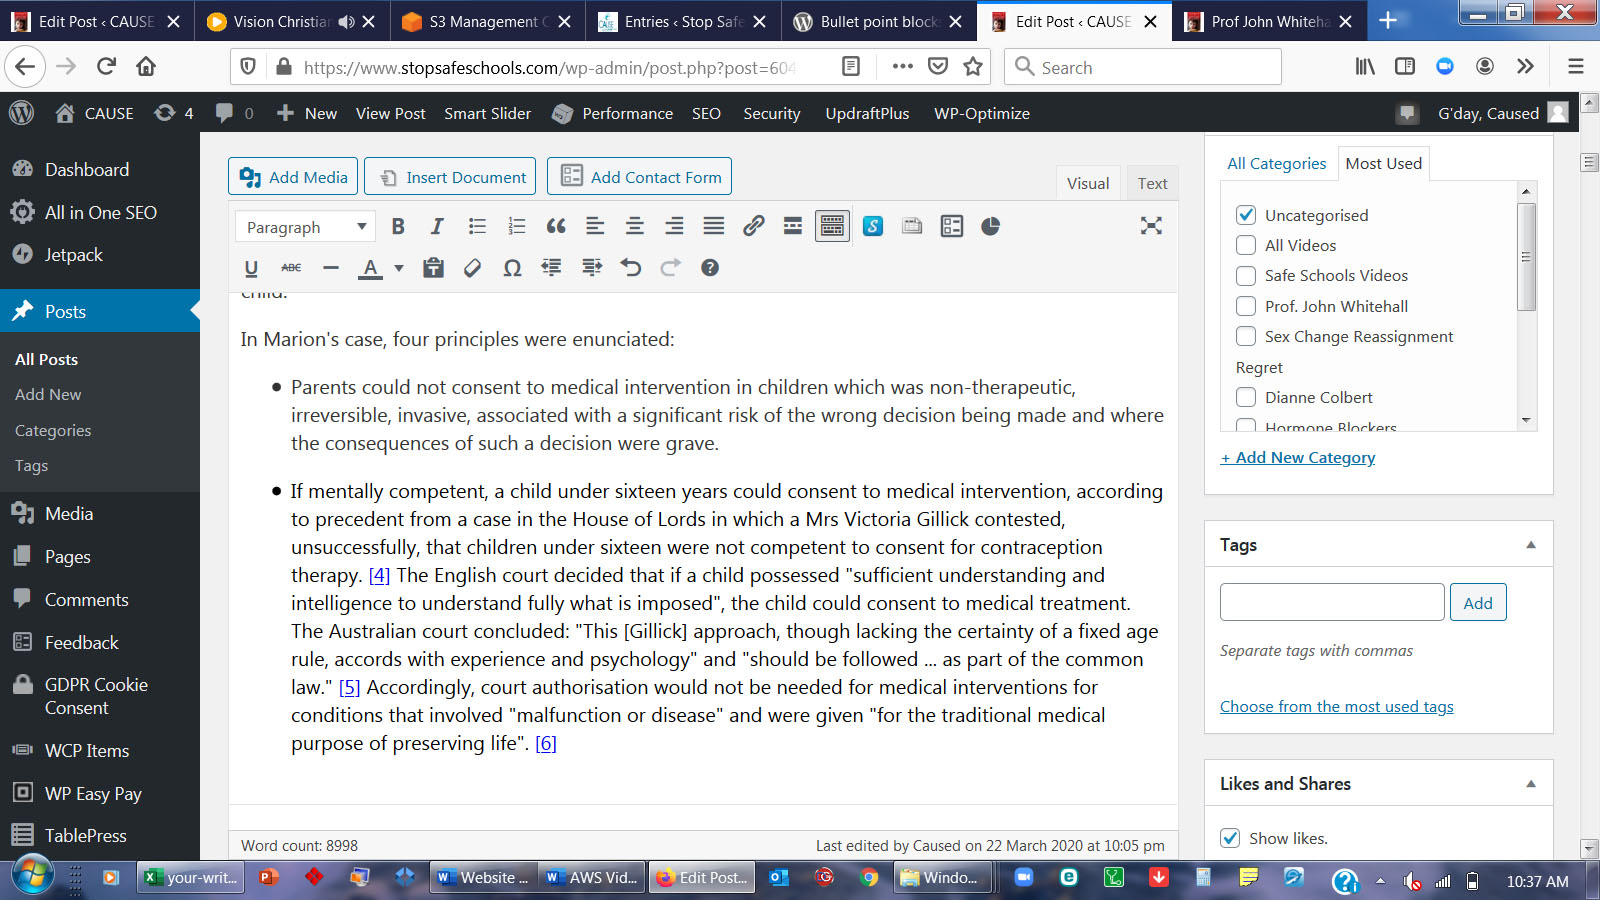Screen dimensions: 1600x900
Task: Toggle bold formatting in editor toolbar
Action: pyautogui.click(x=398, y=227)
